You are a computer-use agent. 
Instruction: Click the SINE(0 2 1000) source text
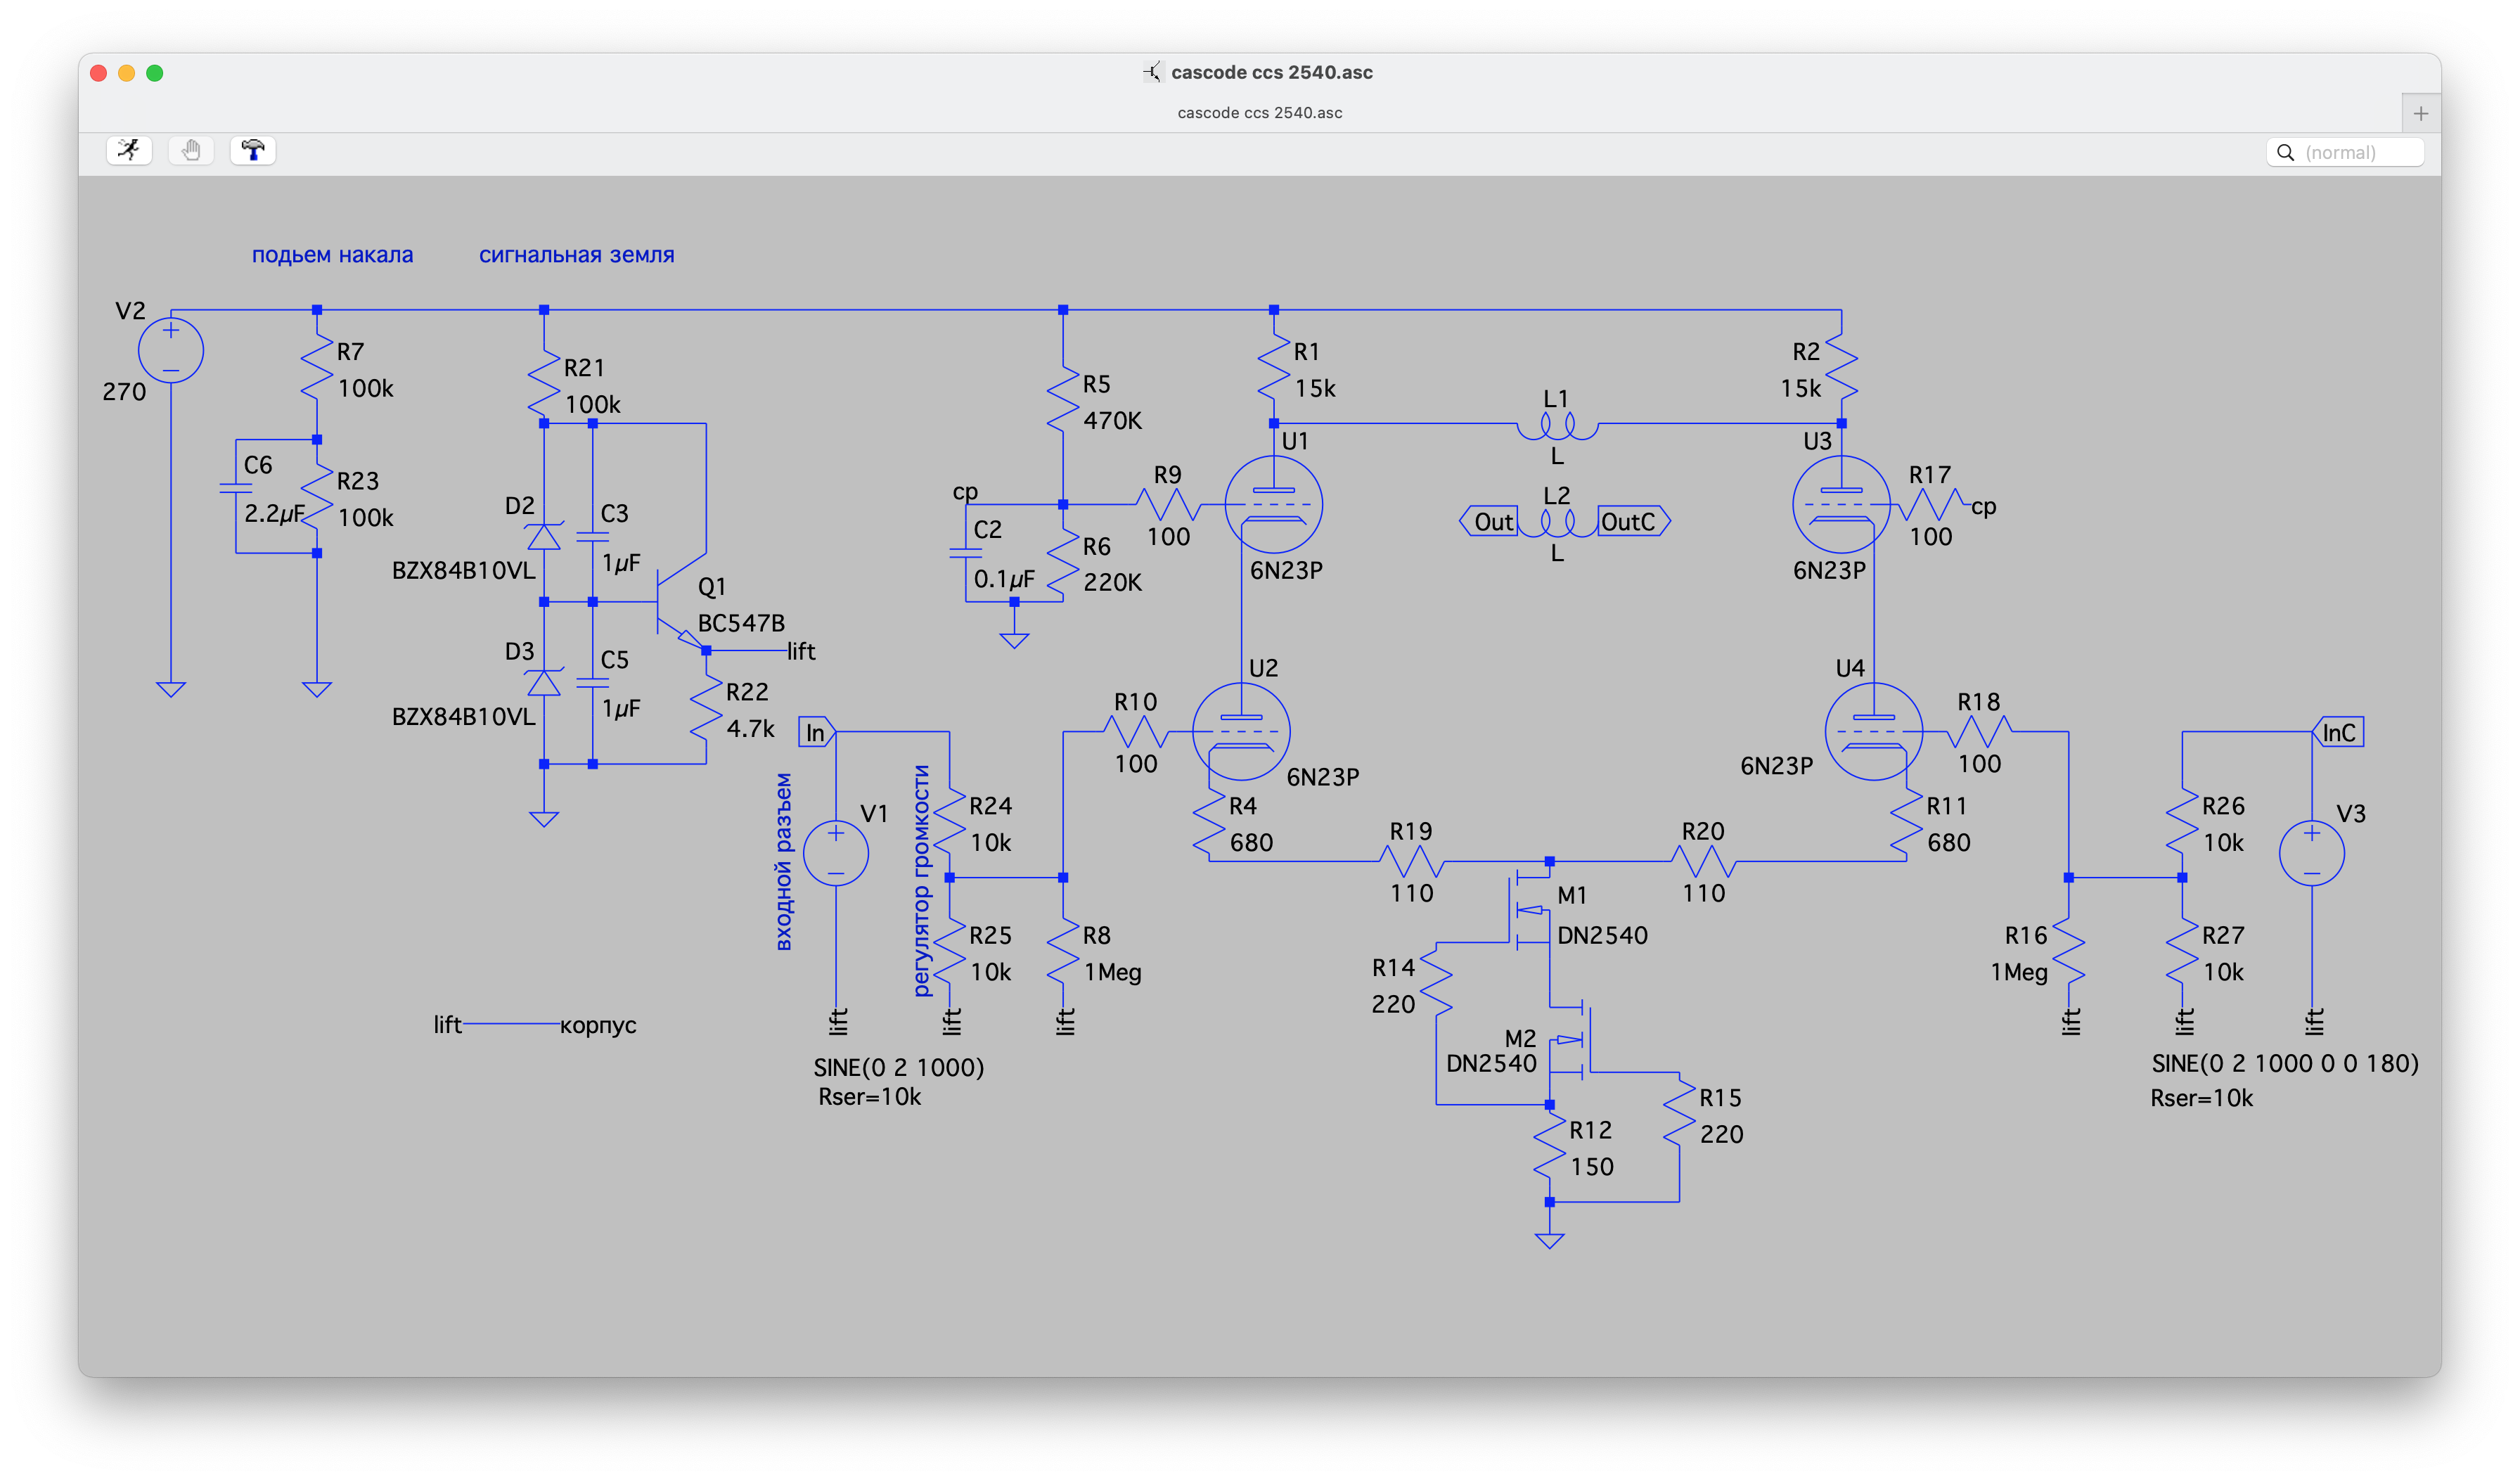tap(898, 1068)
